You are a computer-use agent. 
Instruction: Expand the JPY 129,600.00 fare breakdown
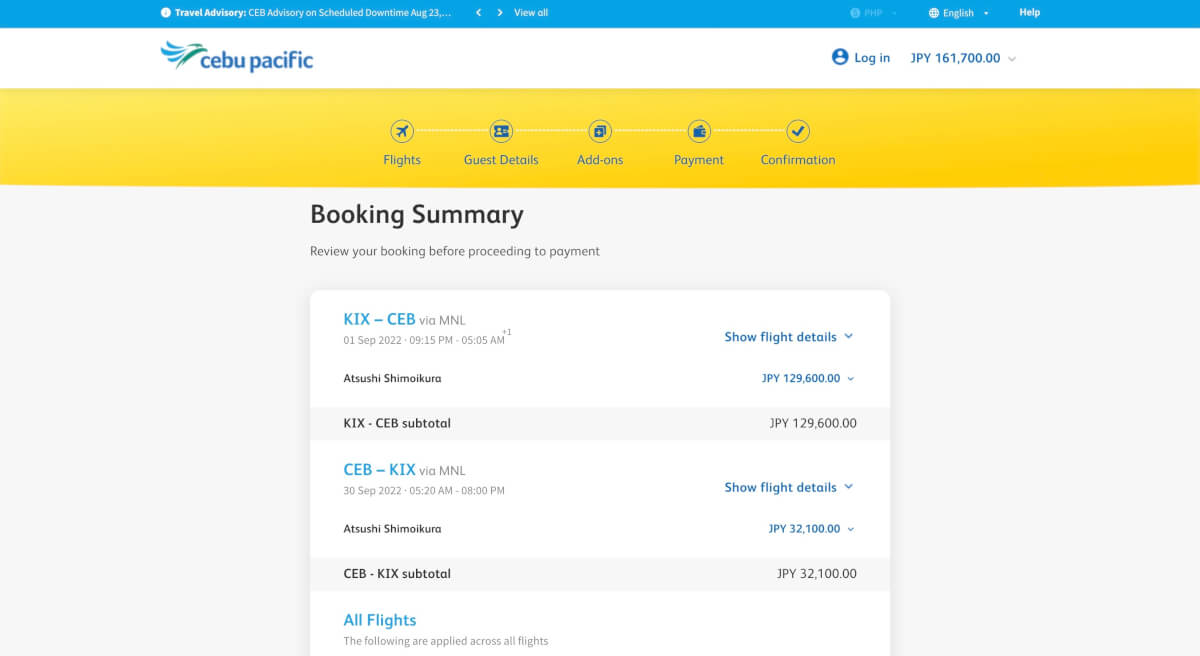tap(808, 379)
